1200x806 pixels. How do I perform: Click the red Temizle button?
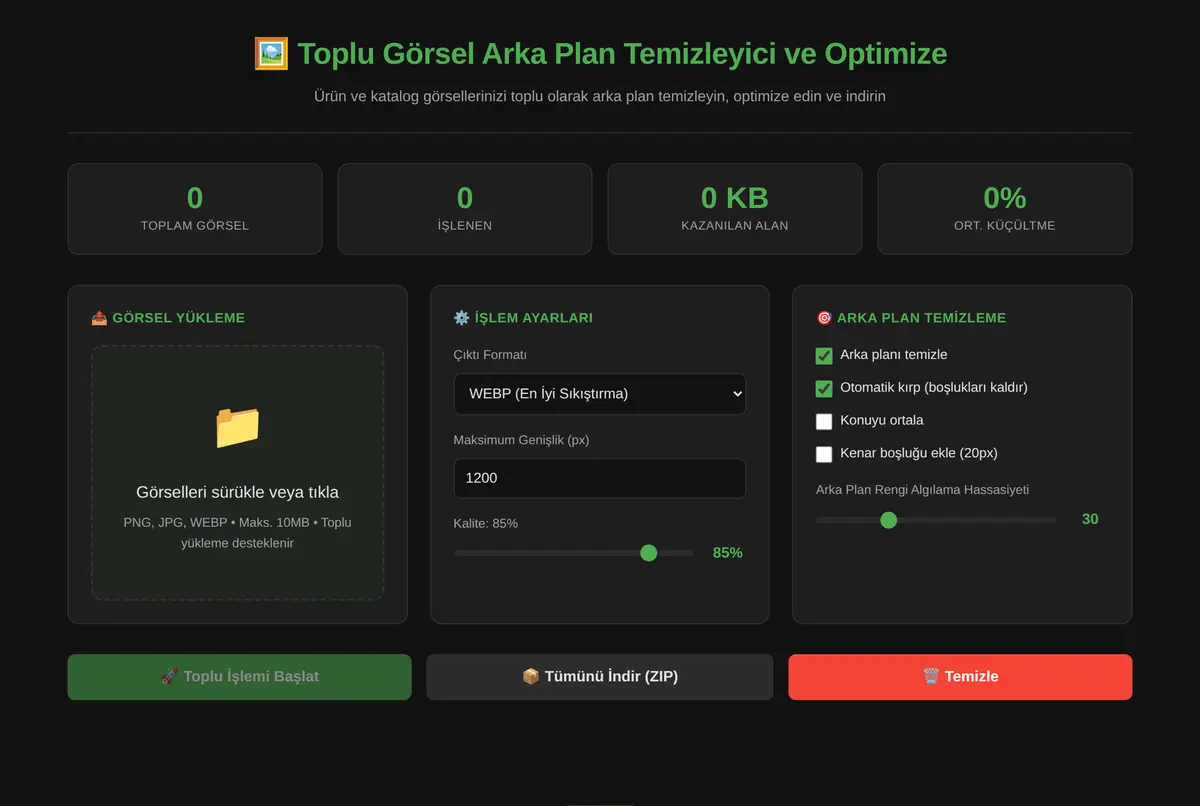pos(960,677)
